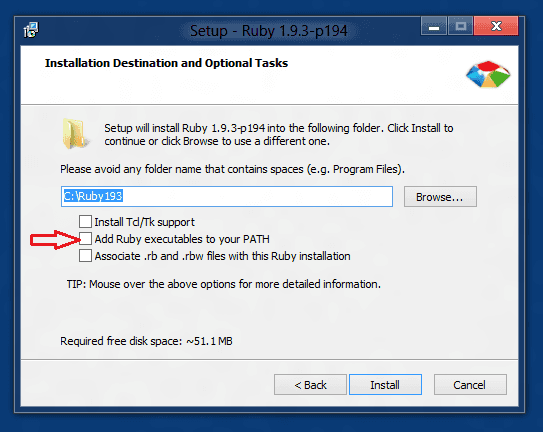Enable Install Tcl/Tk support checkbox
This screenshot has height=432, width=543.
[x=85, y=221]
